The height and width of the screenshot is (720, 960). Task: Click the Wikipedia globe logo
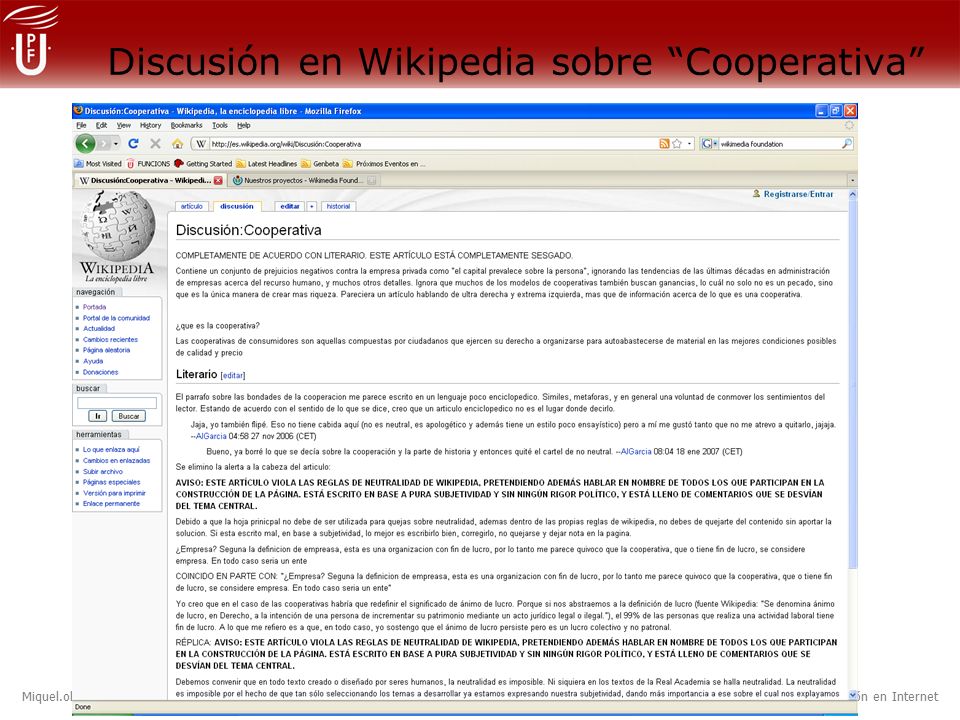(117, 225)
